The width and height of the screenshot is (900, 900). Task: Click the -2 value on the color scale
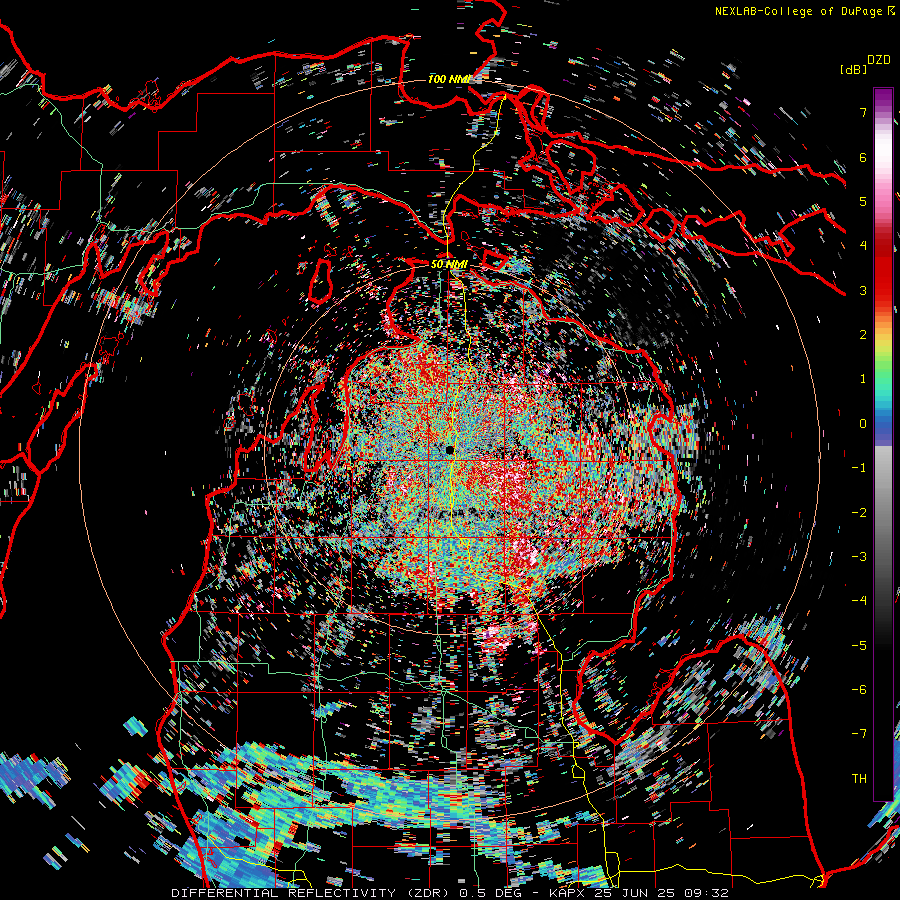[859, 513]
